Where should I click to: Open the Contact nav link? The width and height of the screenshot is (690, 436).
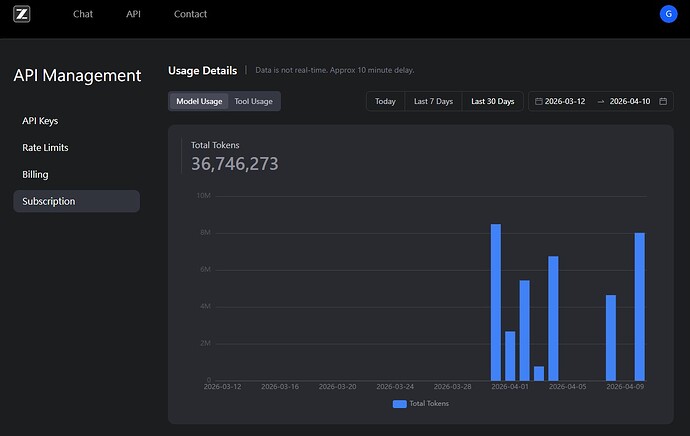(x=190, y=14)
